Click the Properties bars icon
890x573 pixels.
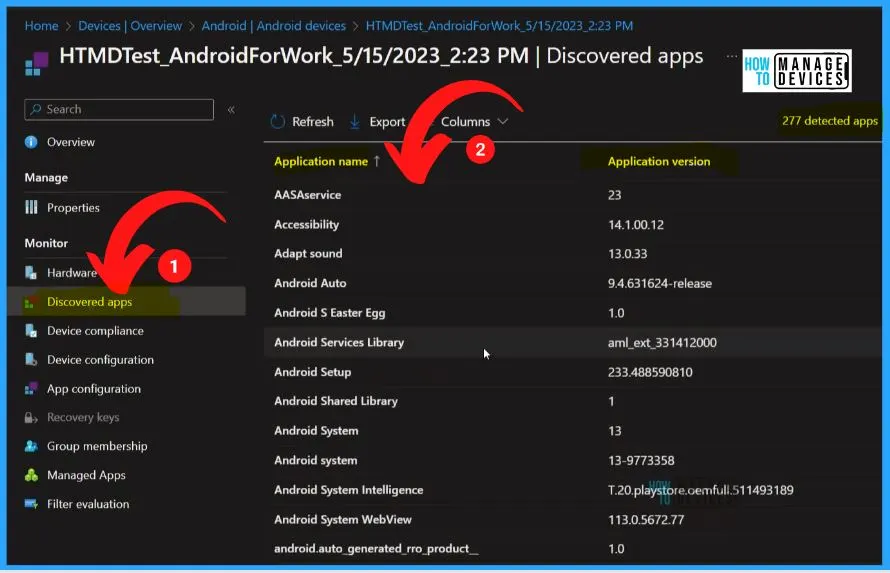coord(31,208)
